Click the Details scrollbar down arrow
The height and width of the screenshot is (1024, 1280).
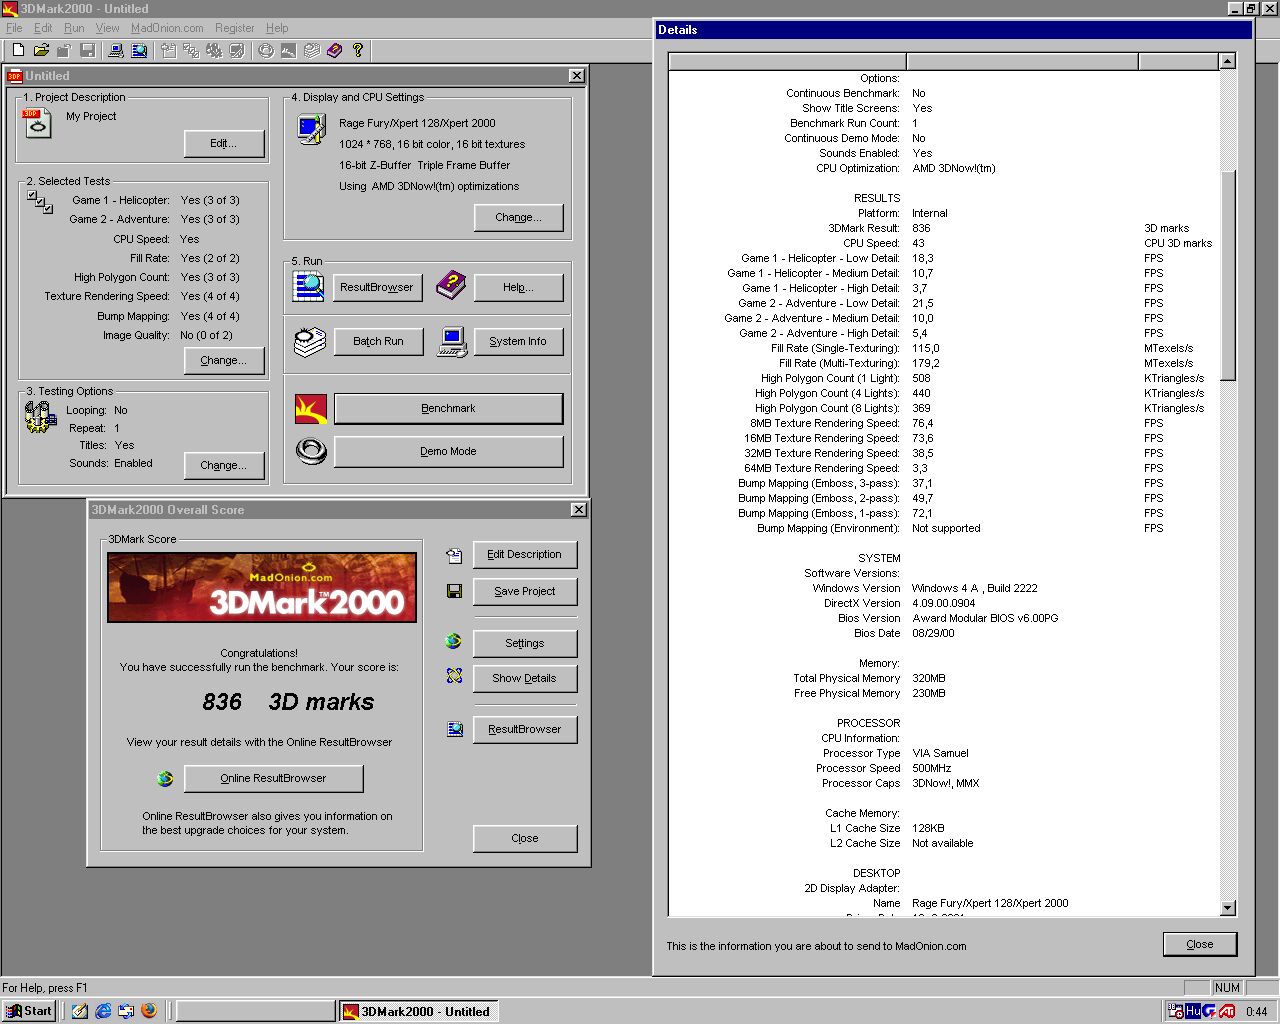(1228, 908)
